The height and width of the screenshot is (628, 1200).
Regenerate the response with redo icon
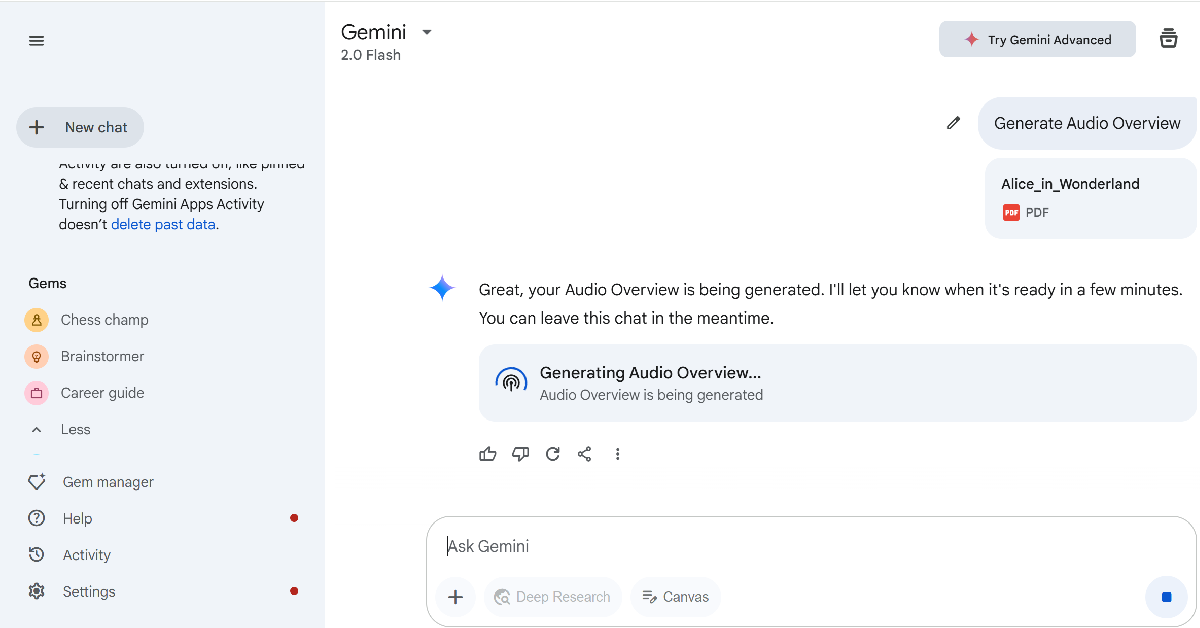pyautogui.click(x=552, y=454)
